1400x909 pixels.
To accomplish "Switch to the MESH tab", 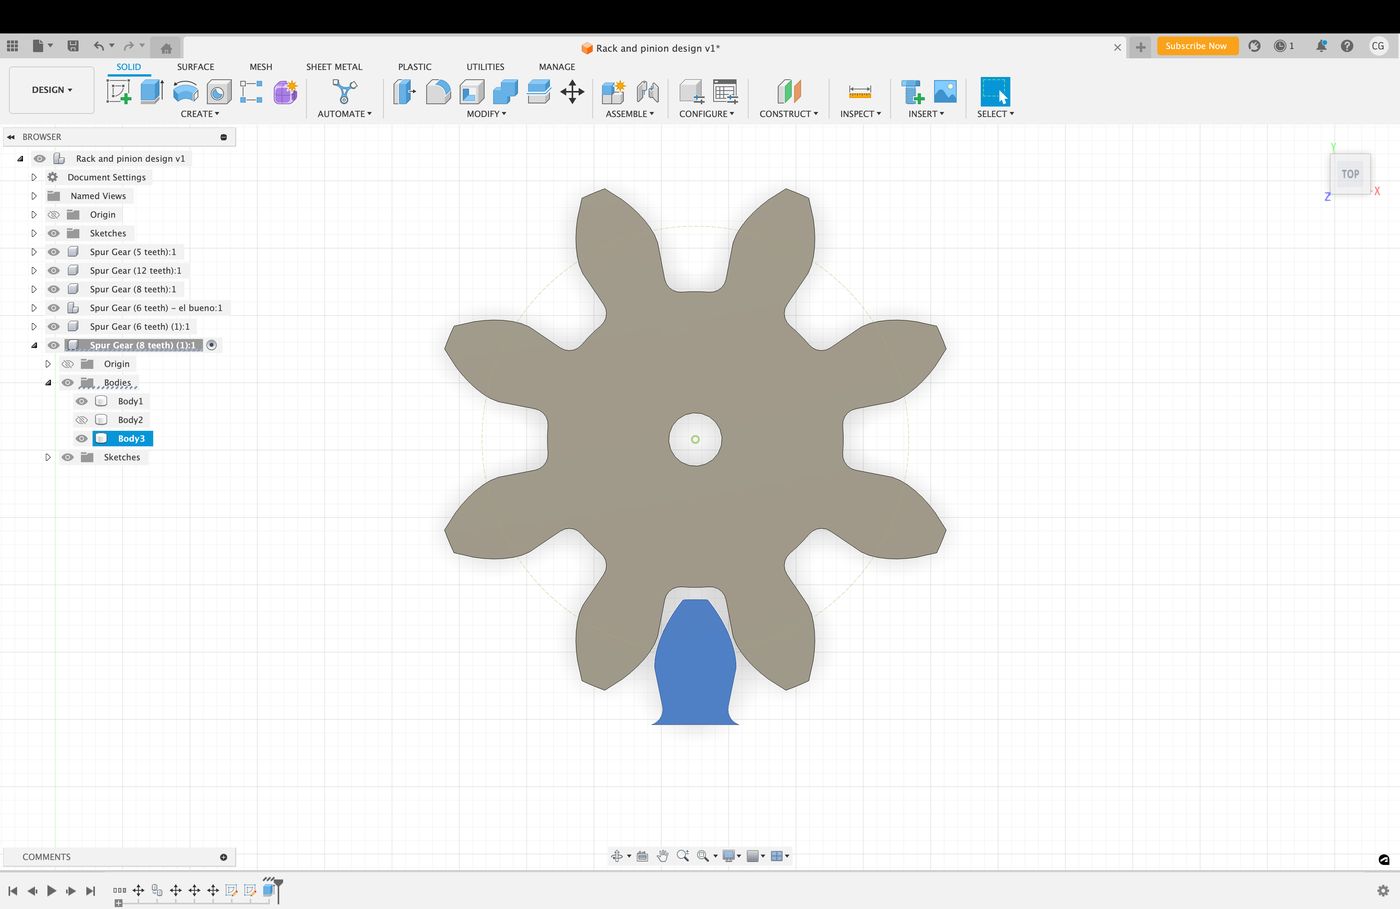I will tap(260, 67).
